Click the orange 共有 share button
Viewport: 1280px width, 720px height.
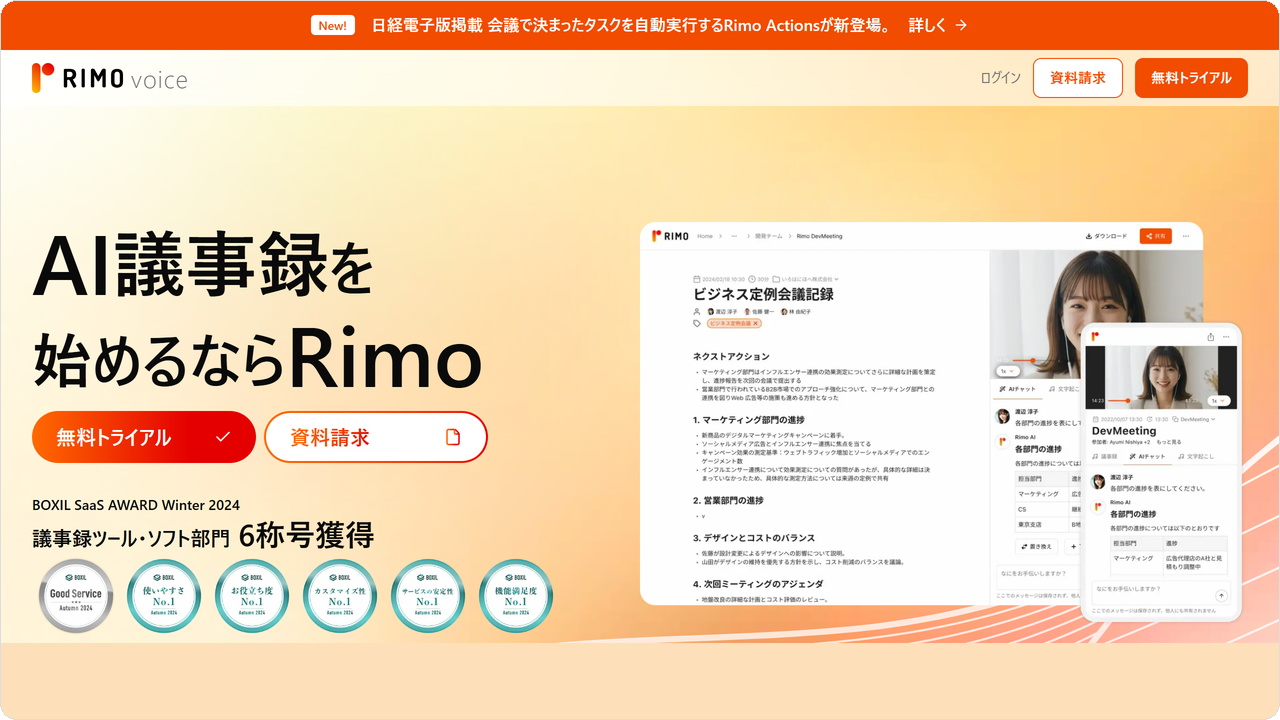pos(1155,236)
